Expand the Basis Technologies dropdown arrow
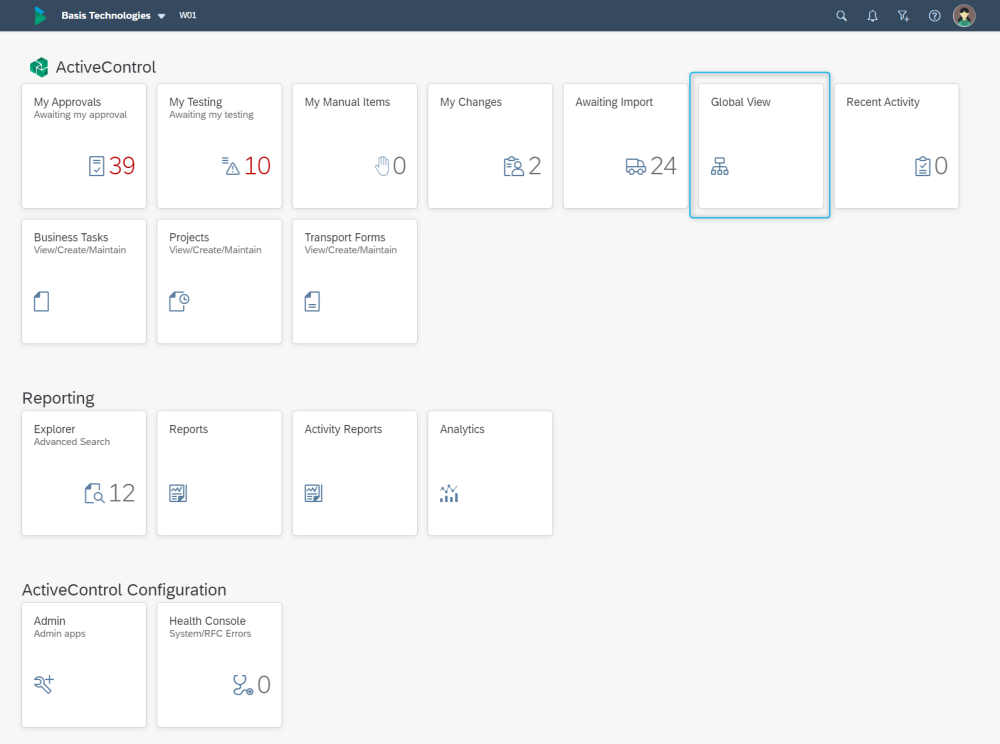Screen dimensions: 1000x744 pos(161,16)
